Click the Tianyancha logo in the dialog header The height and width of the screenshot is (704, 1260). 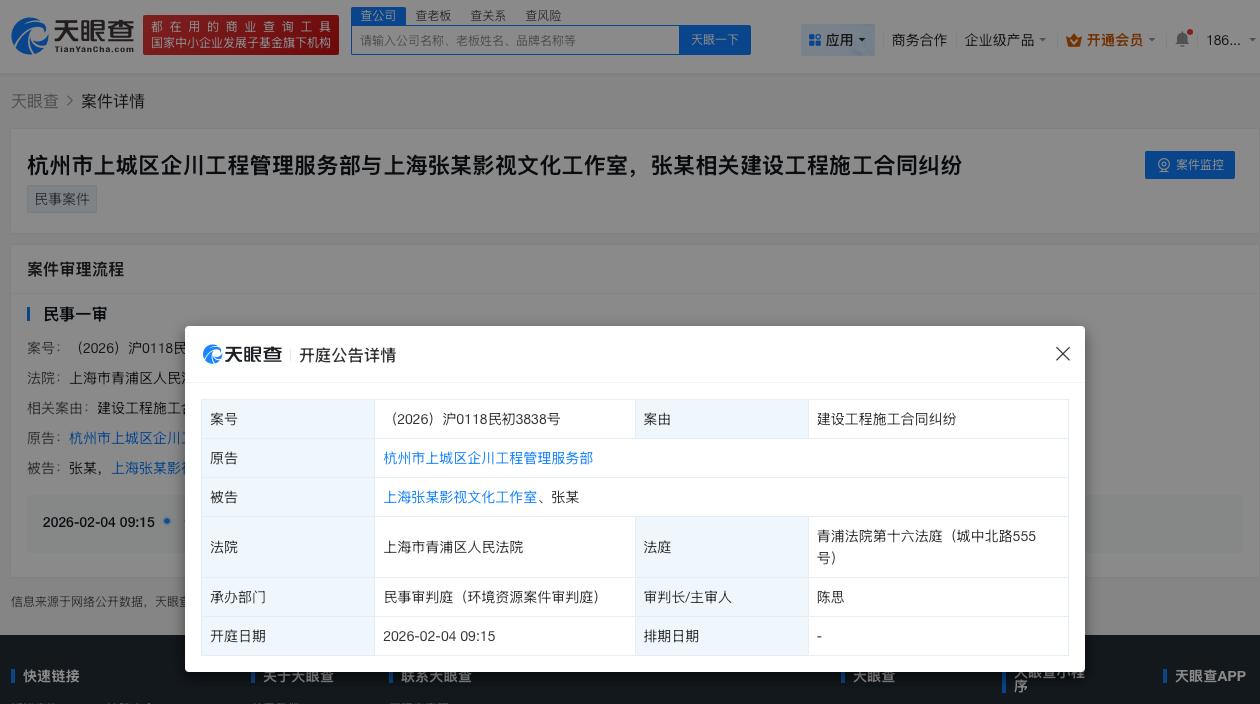tap(243, 354)
